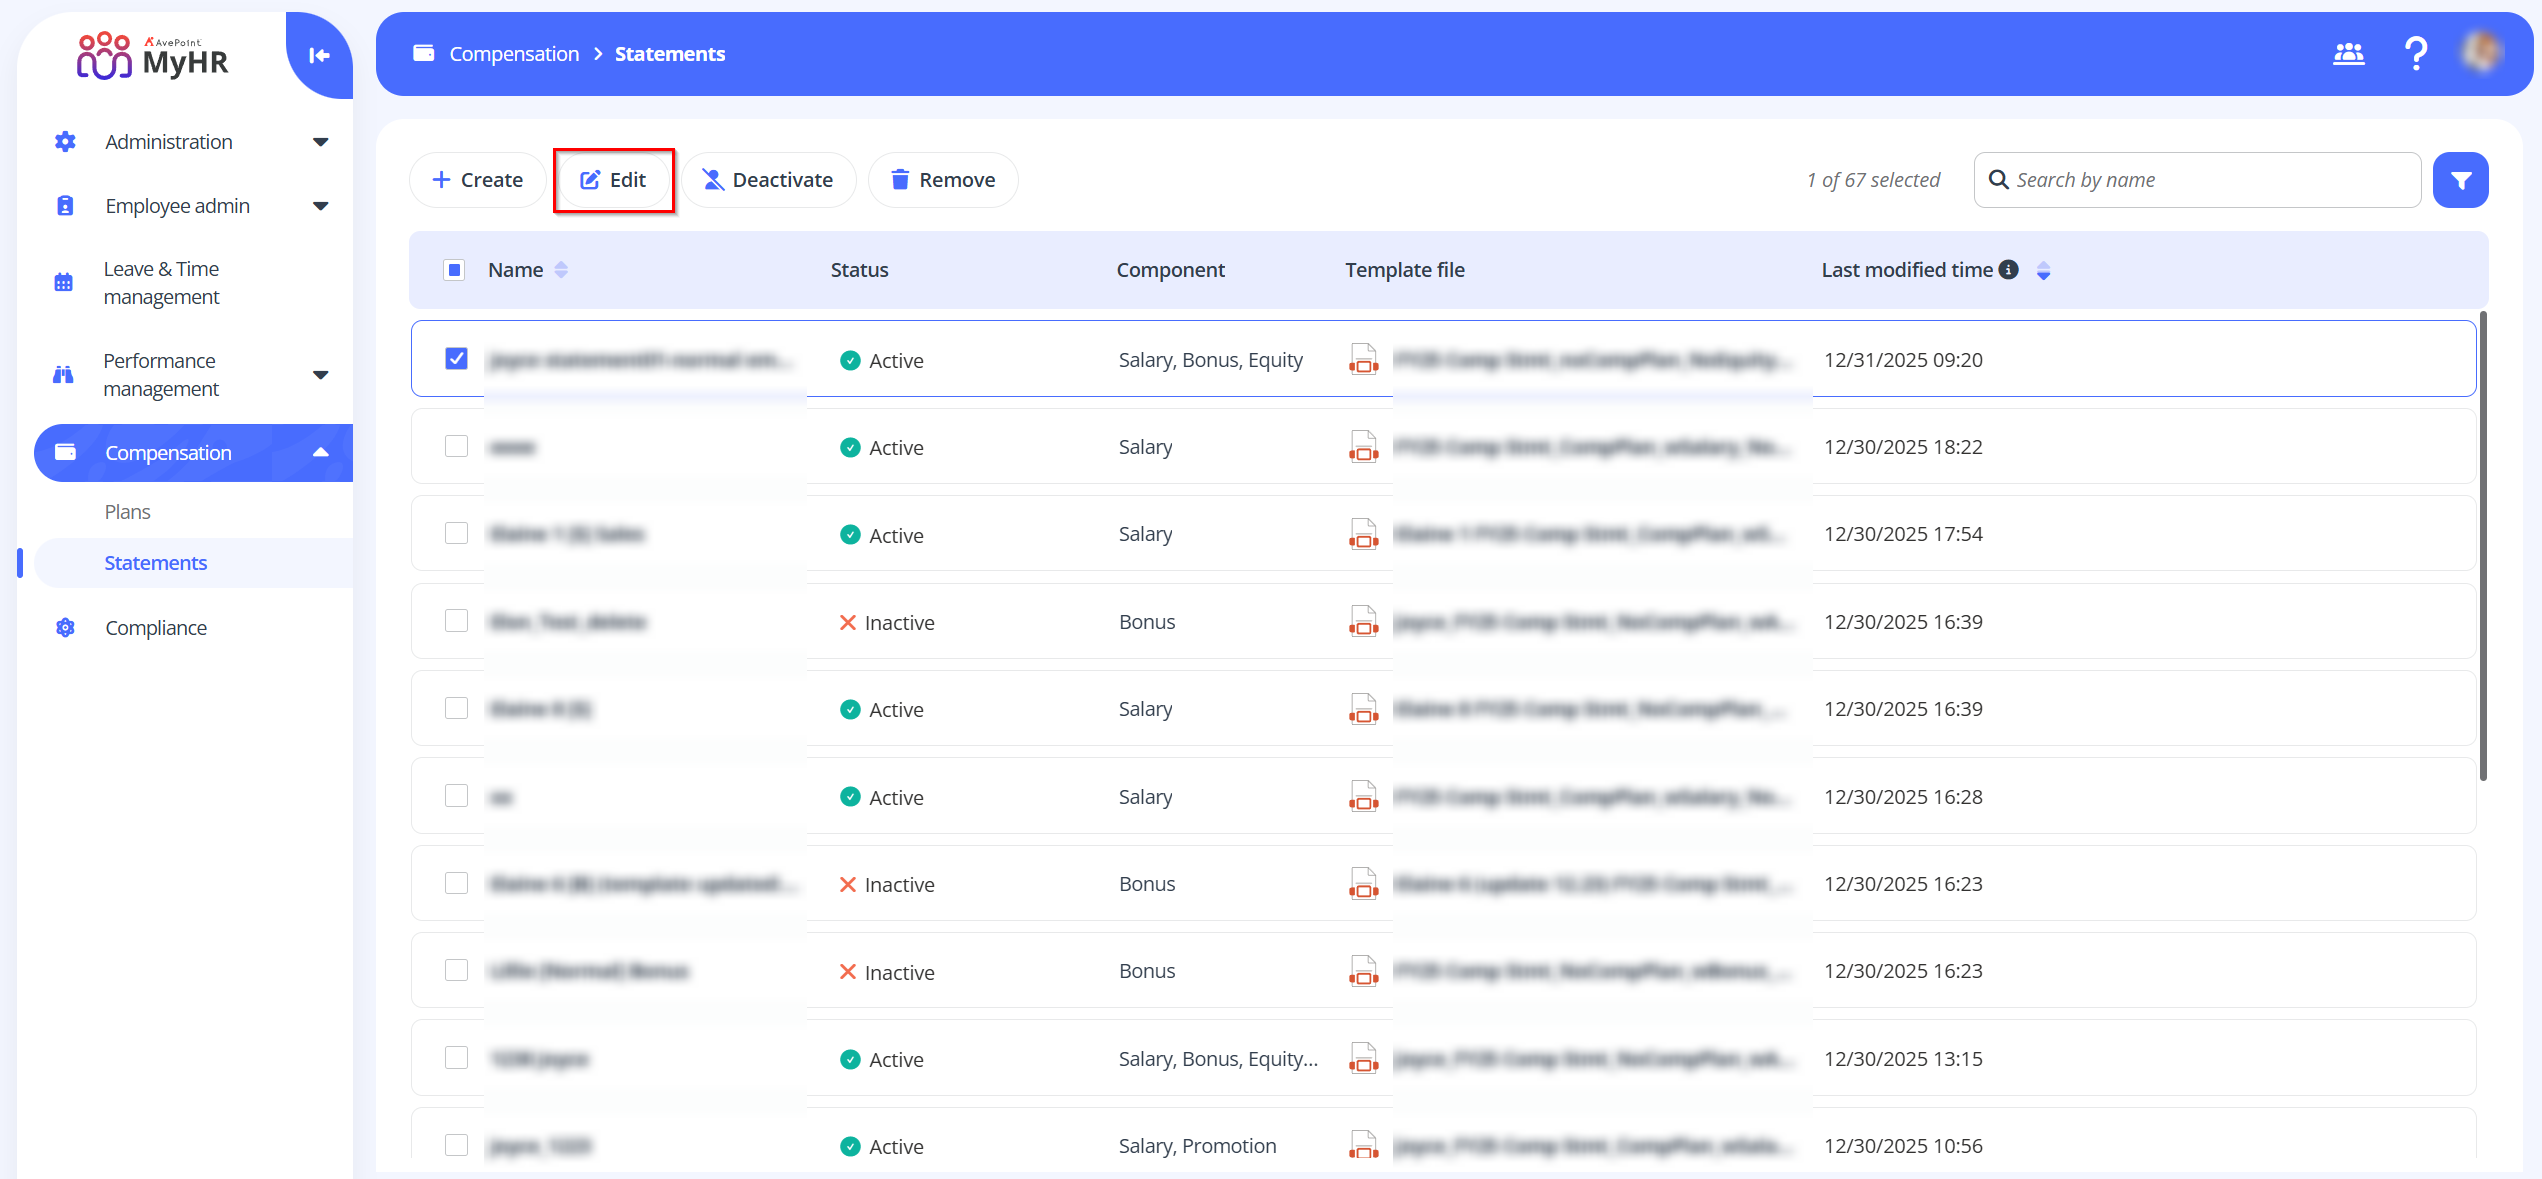Open the user profile avatar
The height and width of the screenshot is (1179, 2542).
pos(2482,54)
